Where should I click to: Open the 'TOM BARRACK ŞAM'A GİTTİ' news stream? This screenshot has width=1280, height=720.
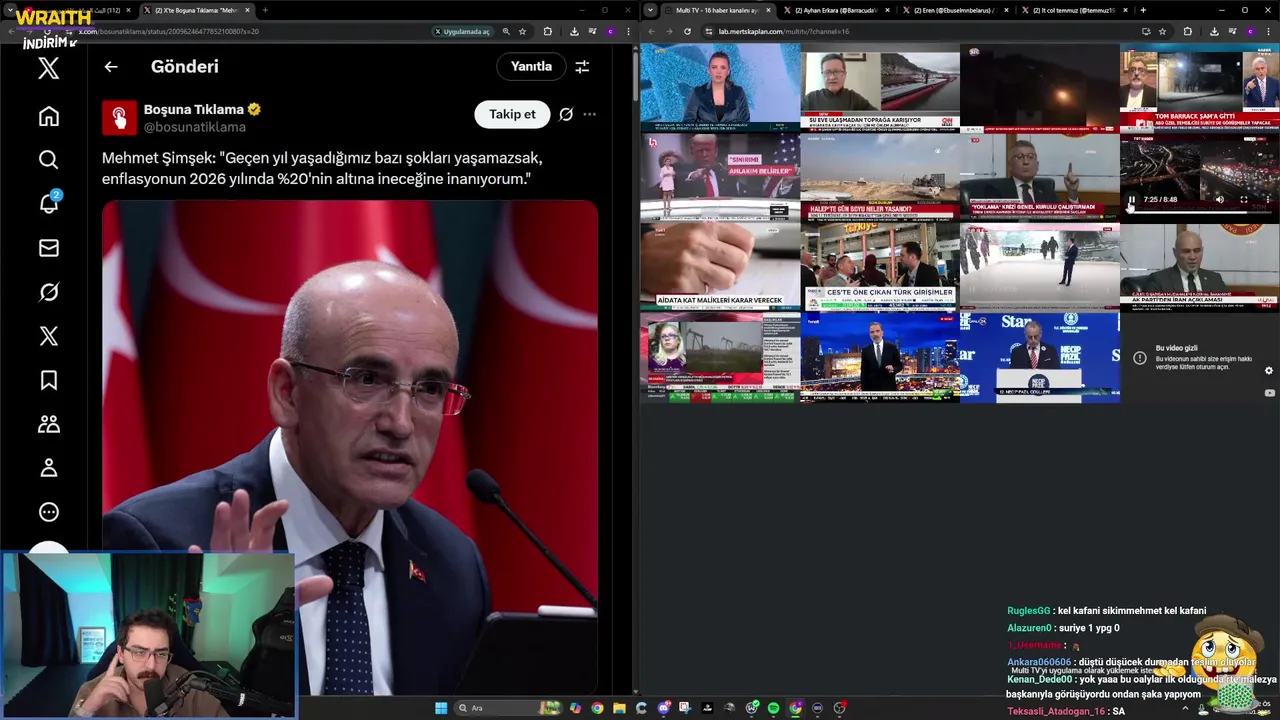tap(1200, 87)
